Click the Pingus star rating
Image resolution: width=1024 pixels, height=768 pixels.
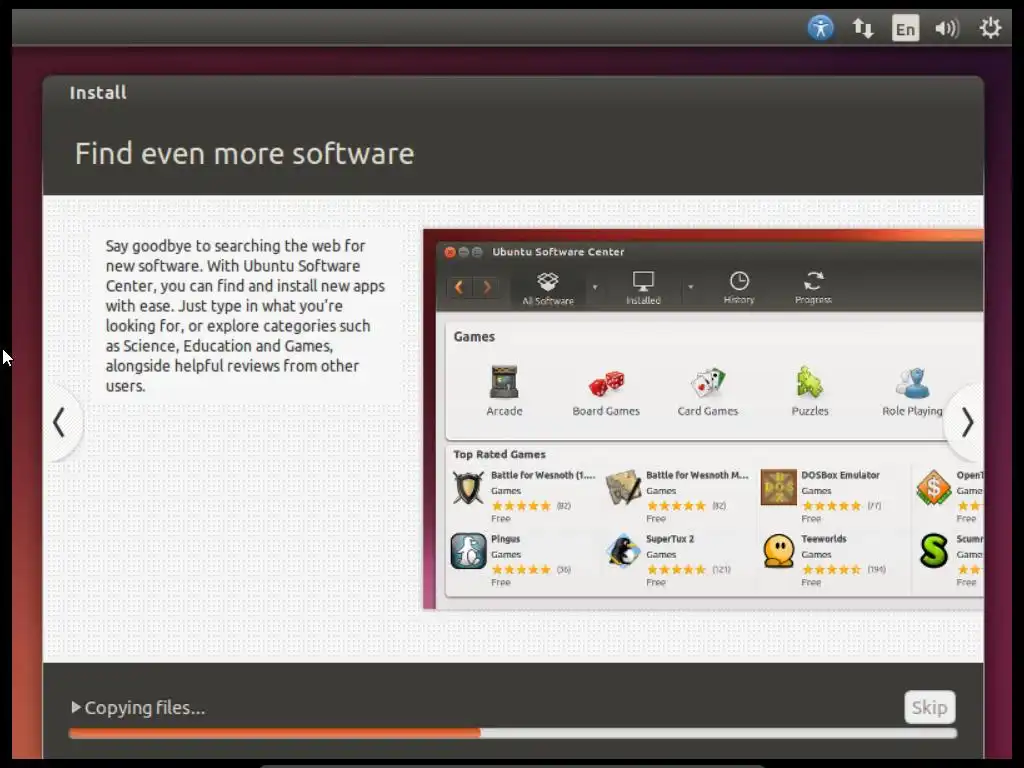pos(521,569)
